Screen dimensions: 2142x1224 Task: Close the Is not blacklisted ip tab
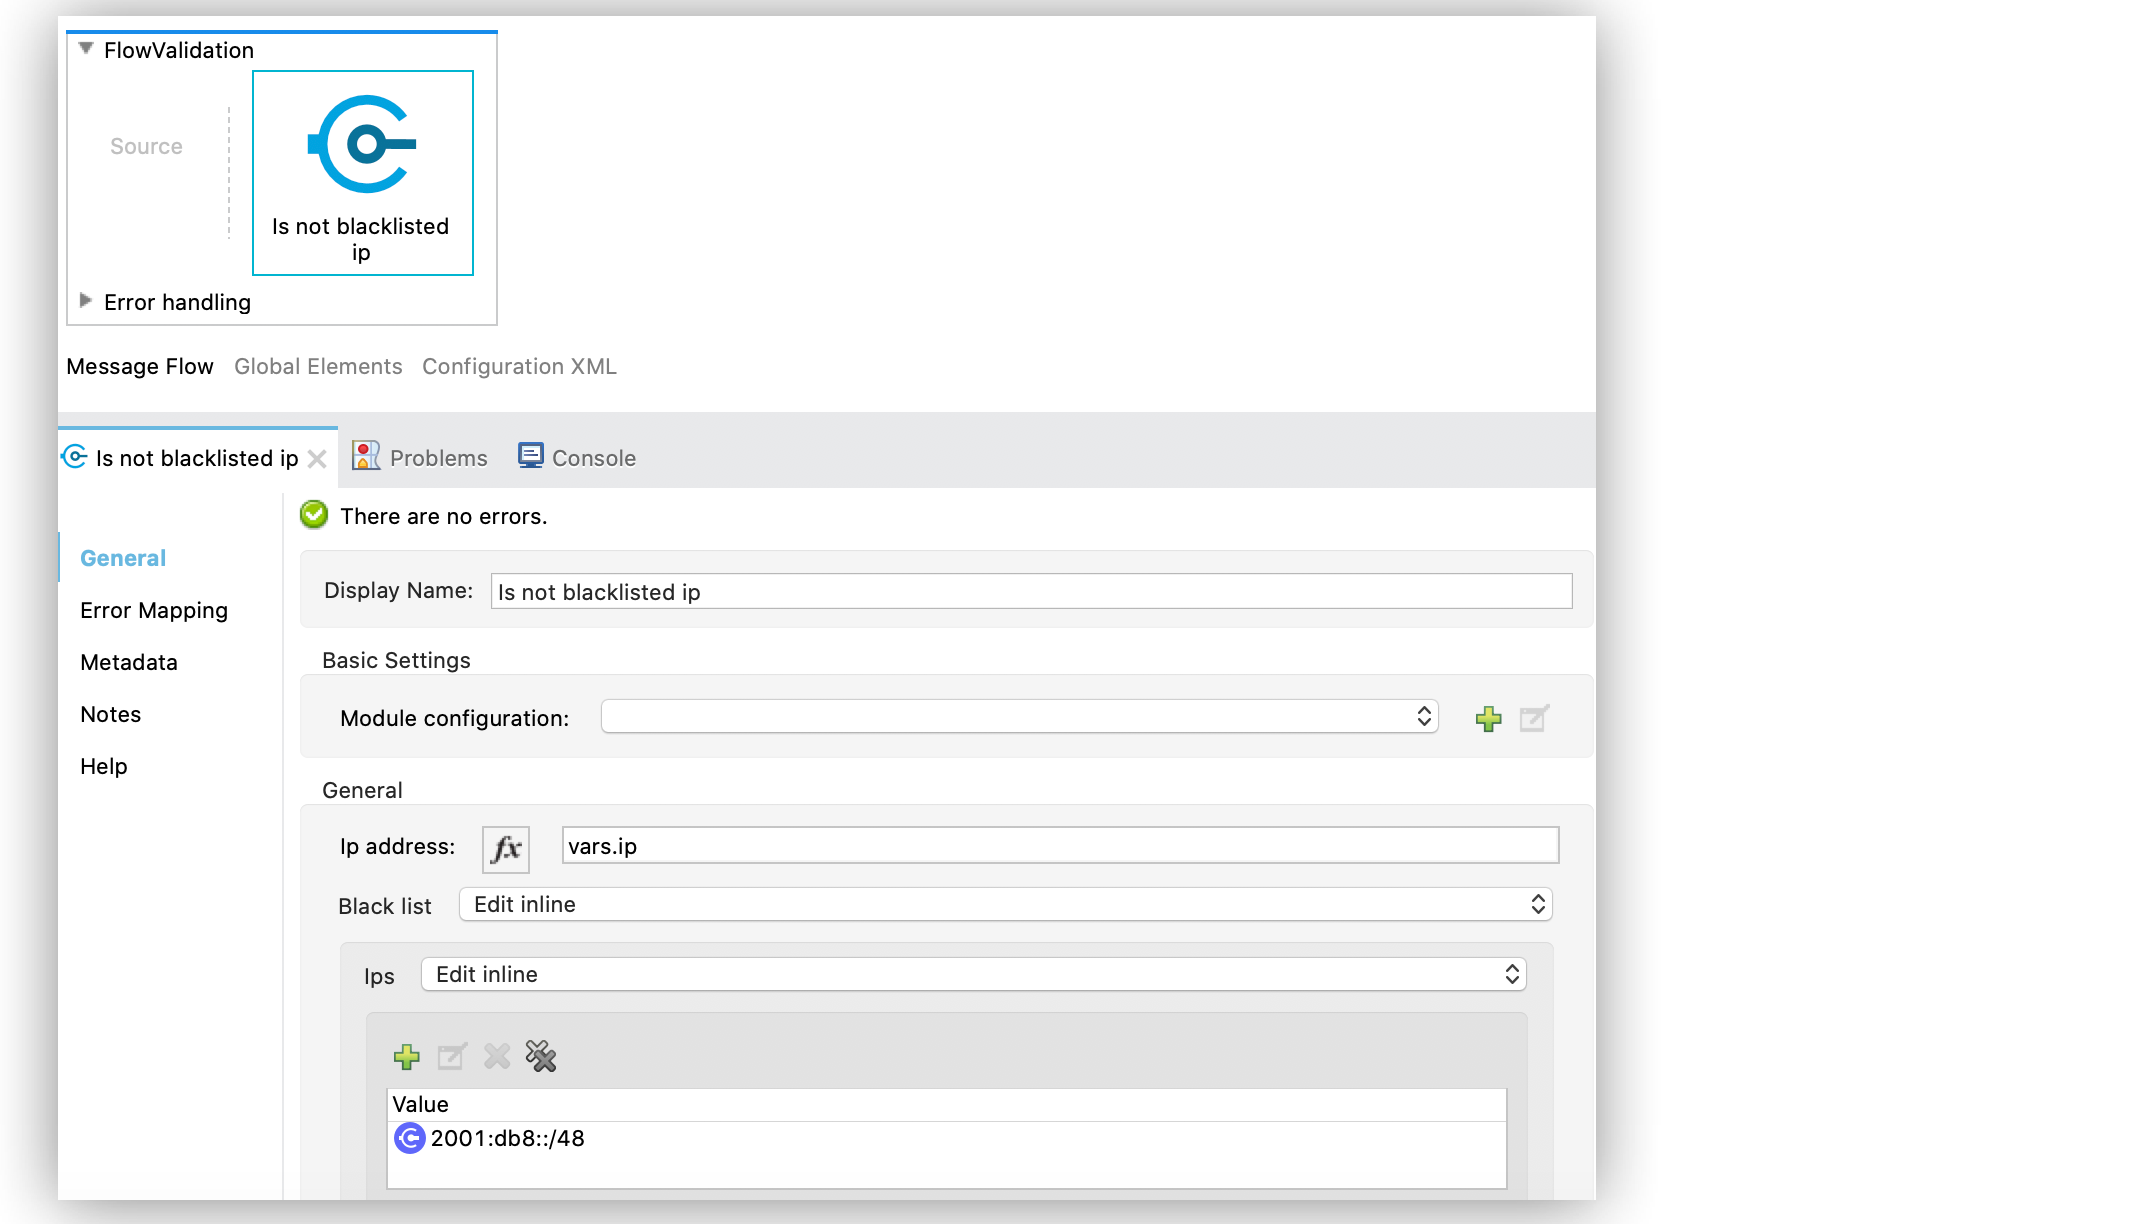317,459
